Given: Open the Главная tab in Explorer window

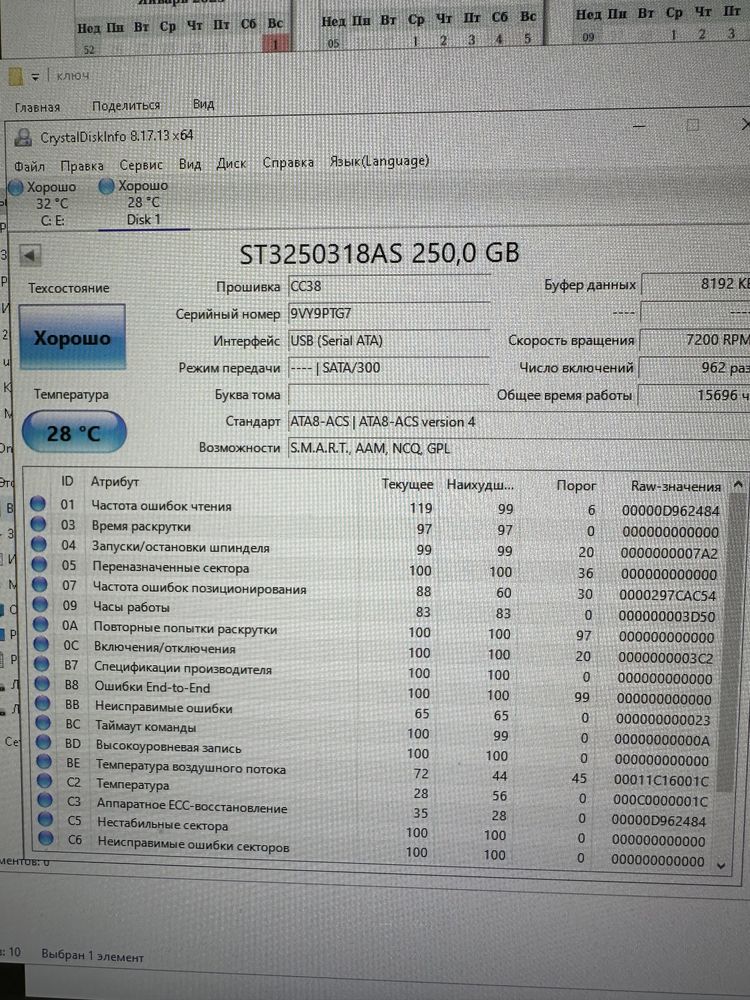Looking at the screenshot, I should click(x=37, y=107).
